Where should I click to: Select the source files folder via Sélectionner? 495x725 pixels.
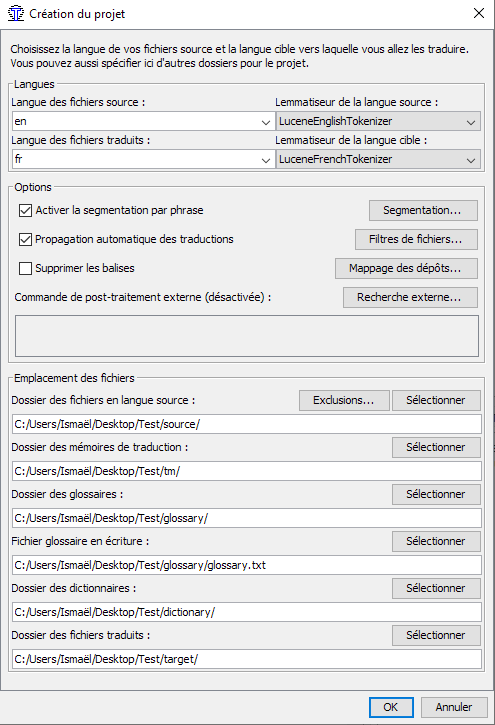(x=436, y=400)
